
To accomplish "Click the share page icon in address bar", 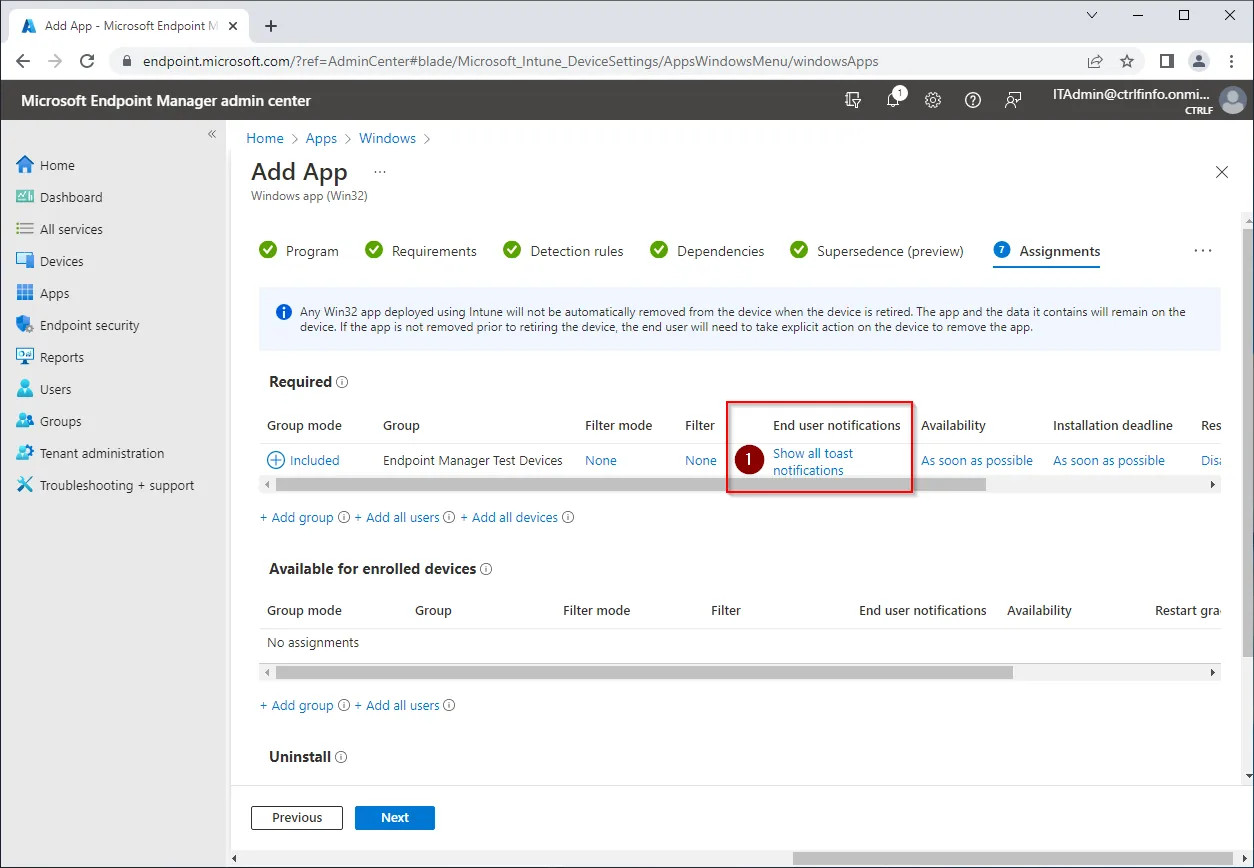I will 1096,61.
